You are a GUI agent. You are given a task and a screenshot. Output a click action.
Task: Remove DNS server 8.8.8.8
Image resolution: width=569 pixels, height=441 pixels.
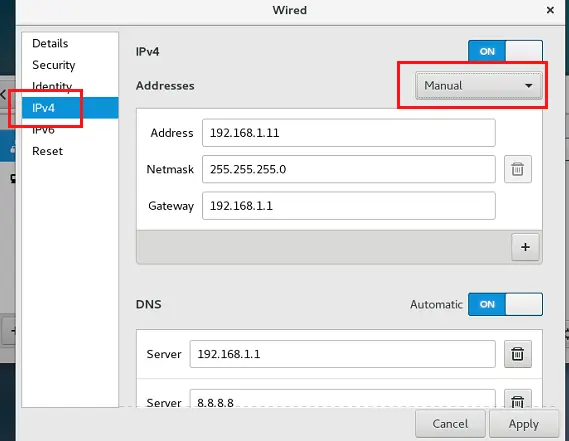518,399
